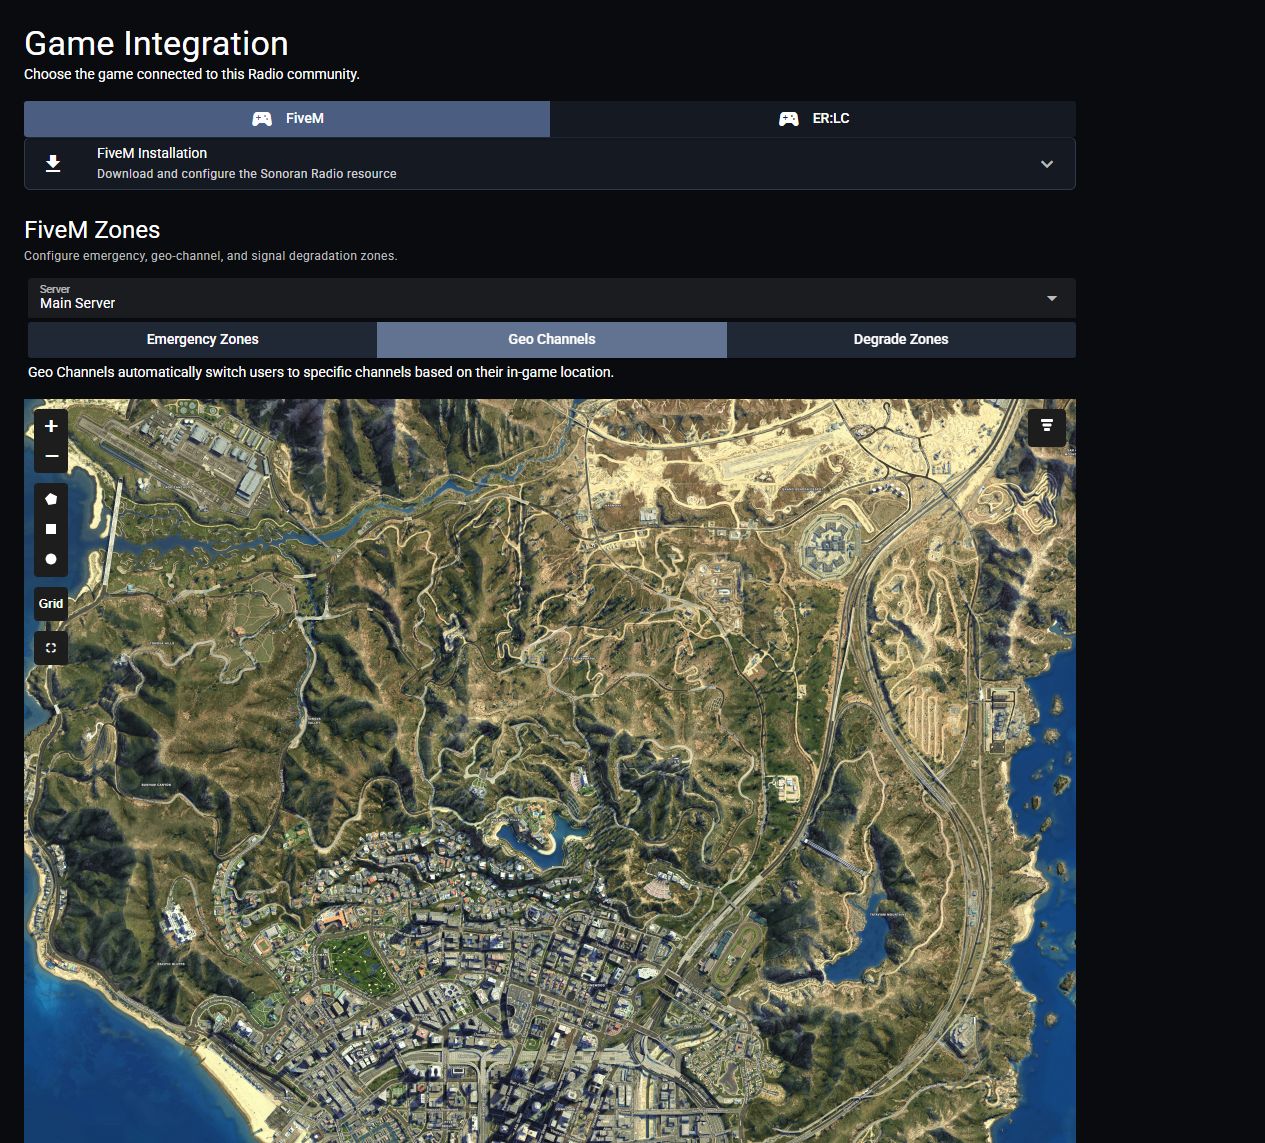The height and width of the screenshot is (1143, 1265).
Task: Select the polygon draw tool
Action: 51,499
